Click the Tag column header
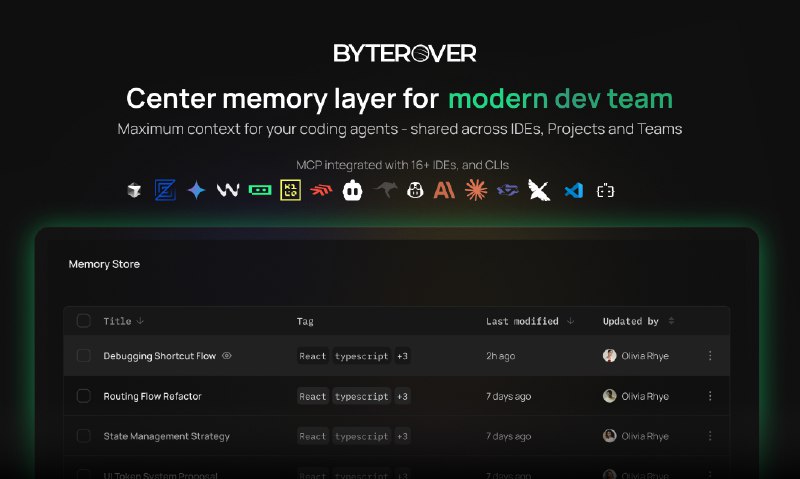 point(305,321)
